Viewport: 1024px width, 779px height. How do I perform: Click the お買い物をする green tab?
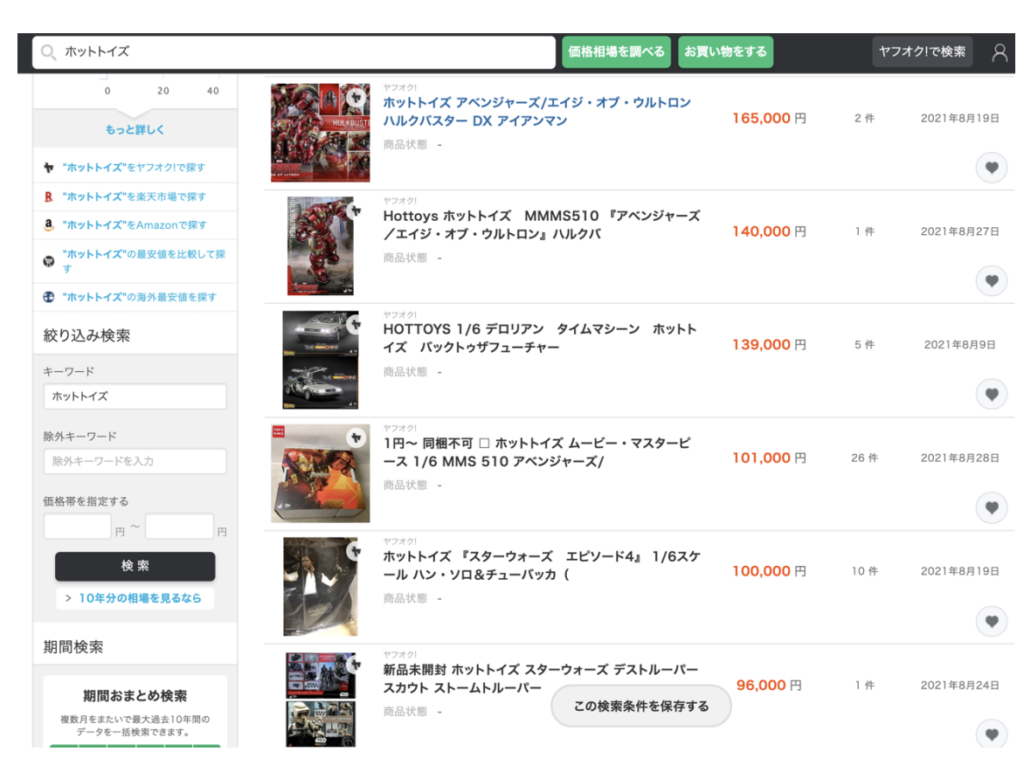pos(725,52)
